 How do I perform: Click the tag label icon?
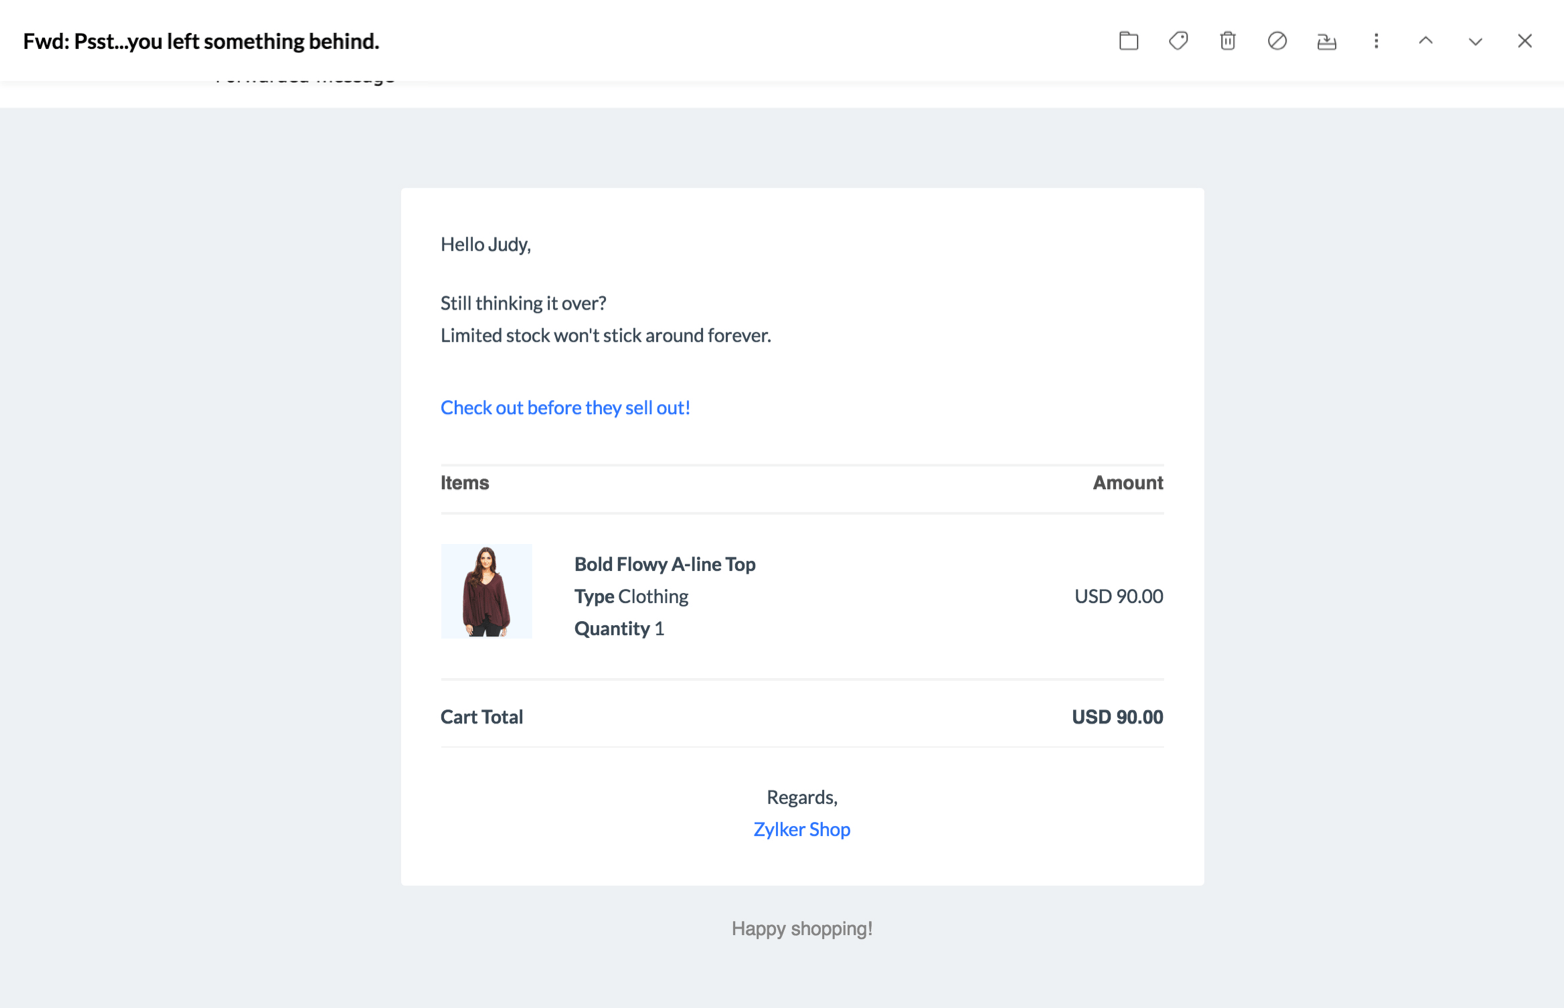1178,41
